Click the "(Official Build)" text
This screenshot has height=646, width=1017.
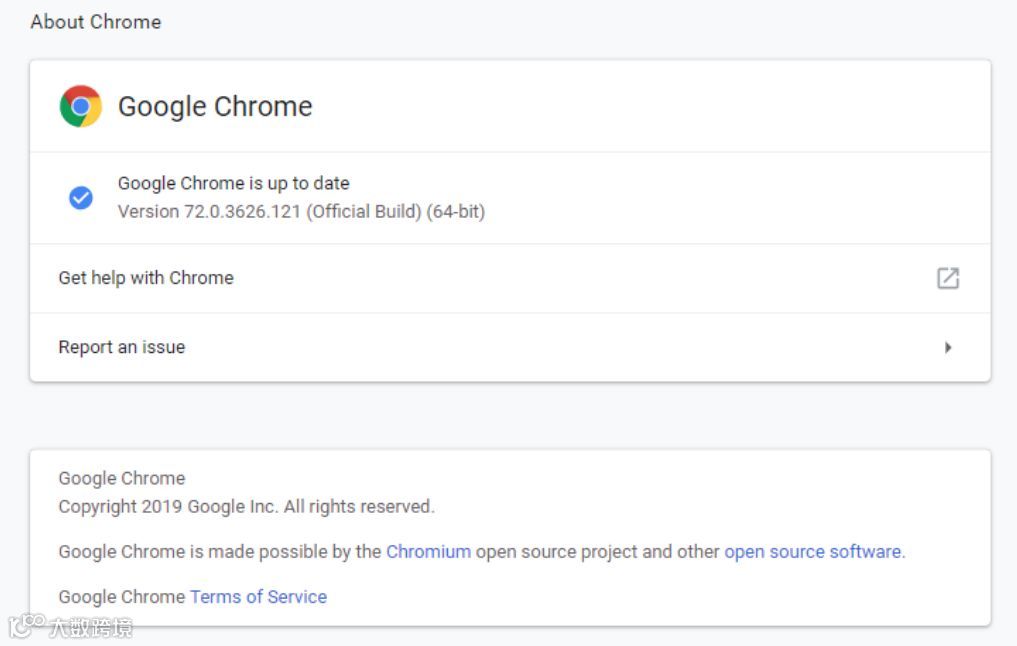[364, 212]
